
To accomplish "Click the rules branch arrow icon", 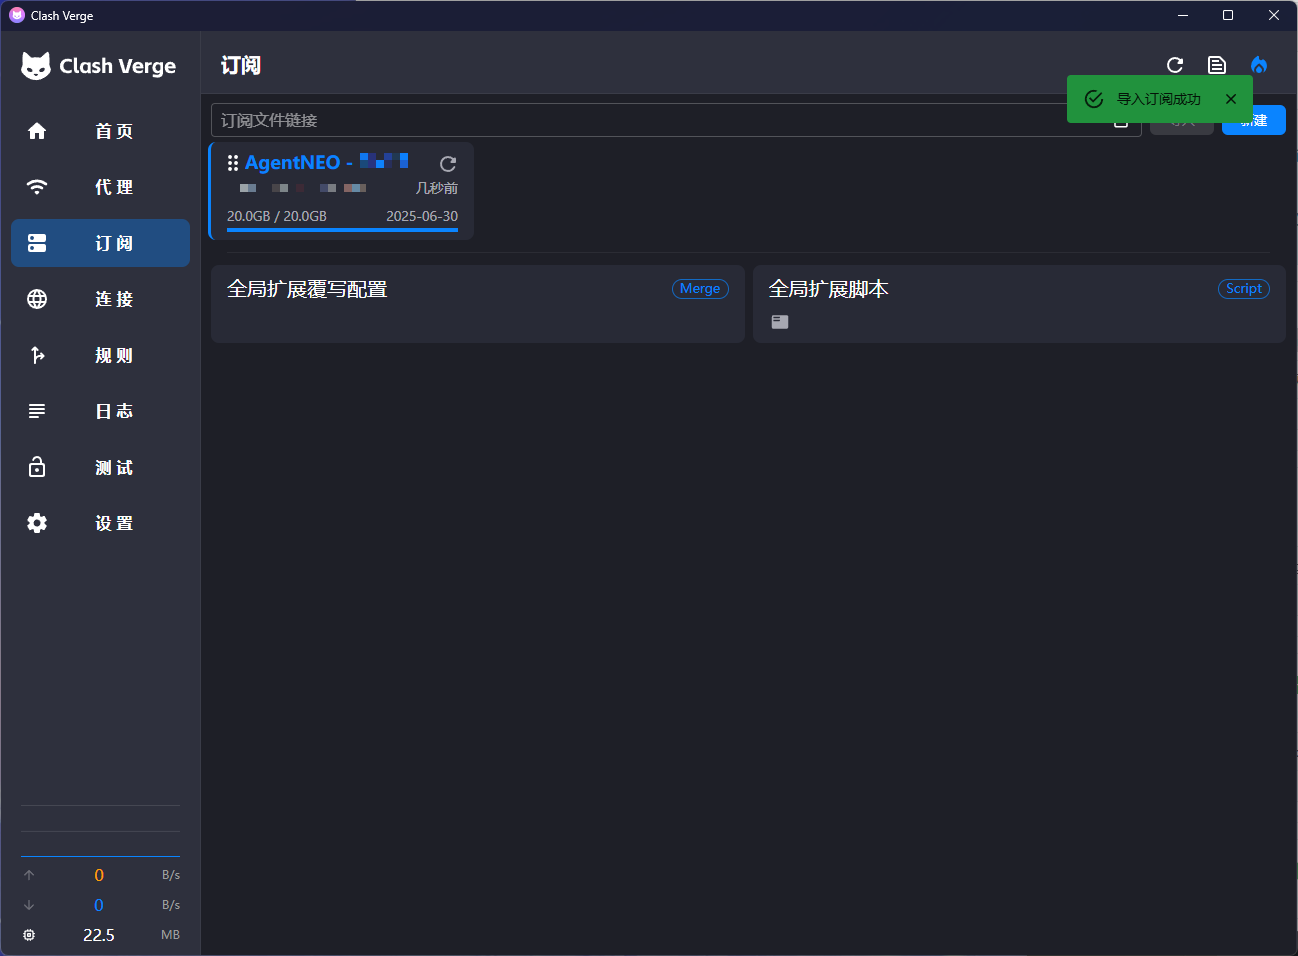I will [x=37, y=355].
